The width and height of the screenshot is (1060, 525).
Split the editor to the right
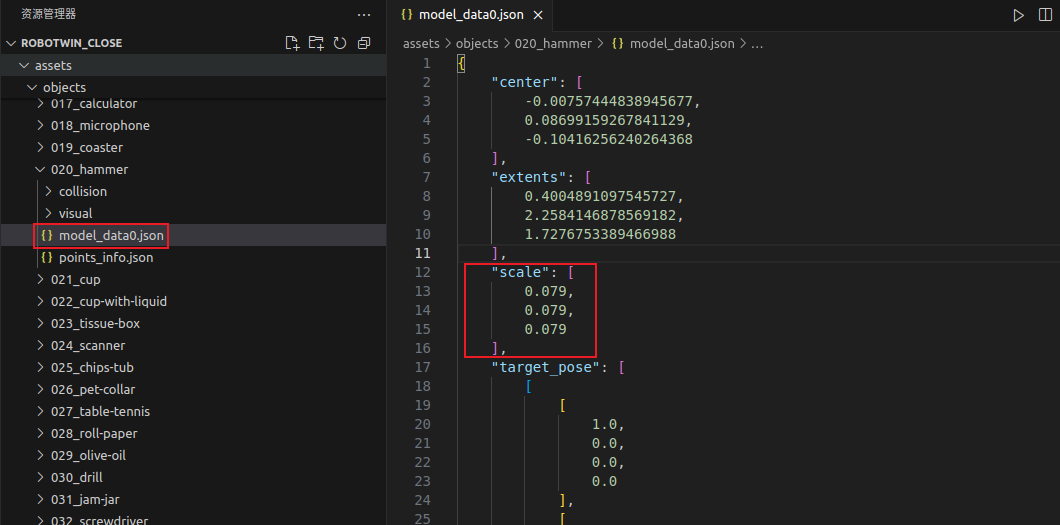(x=1044, y=15)
